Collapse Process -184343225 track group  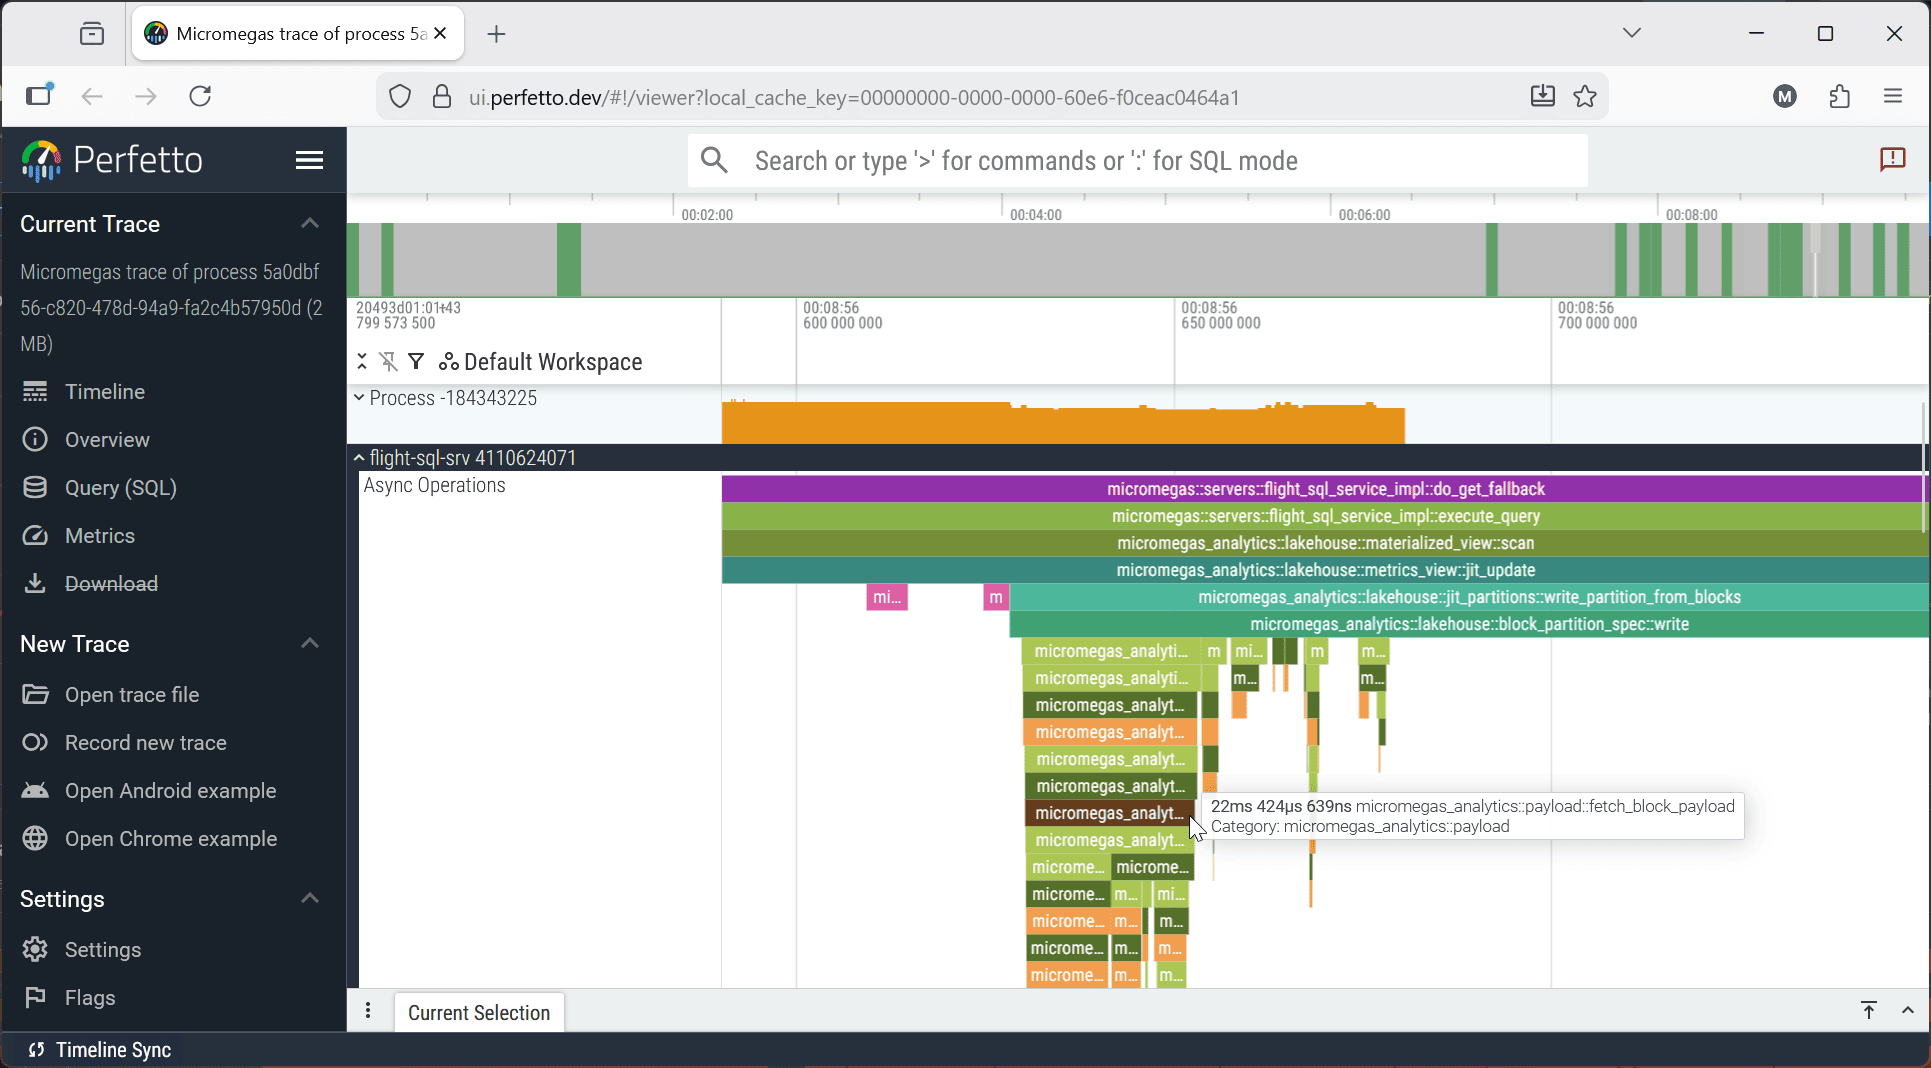[x=359, y=398]
